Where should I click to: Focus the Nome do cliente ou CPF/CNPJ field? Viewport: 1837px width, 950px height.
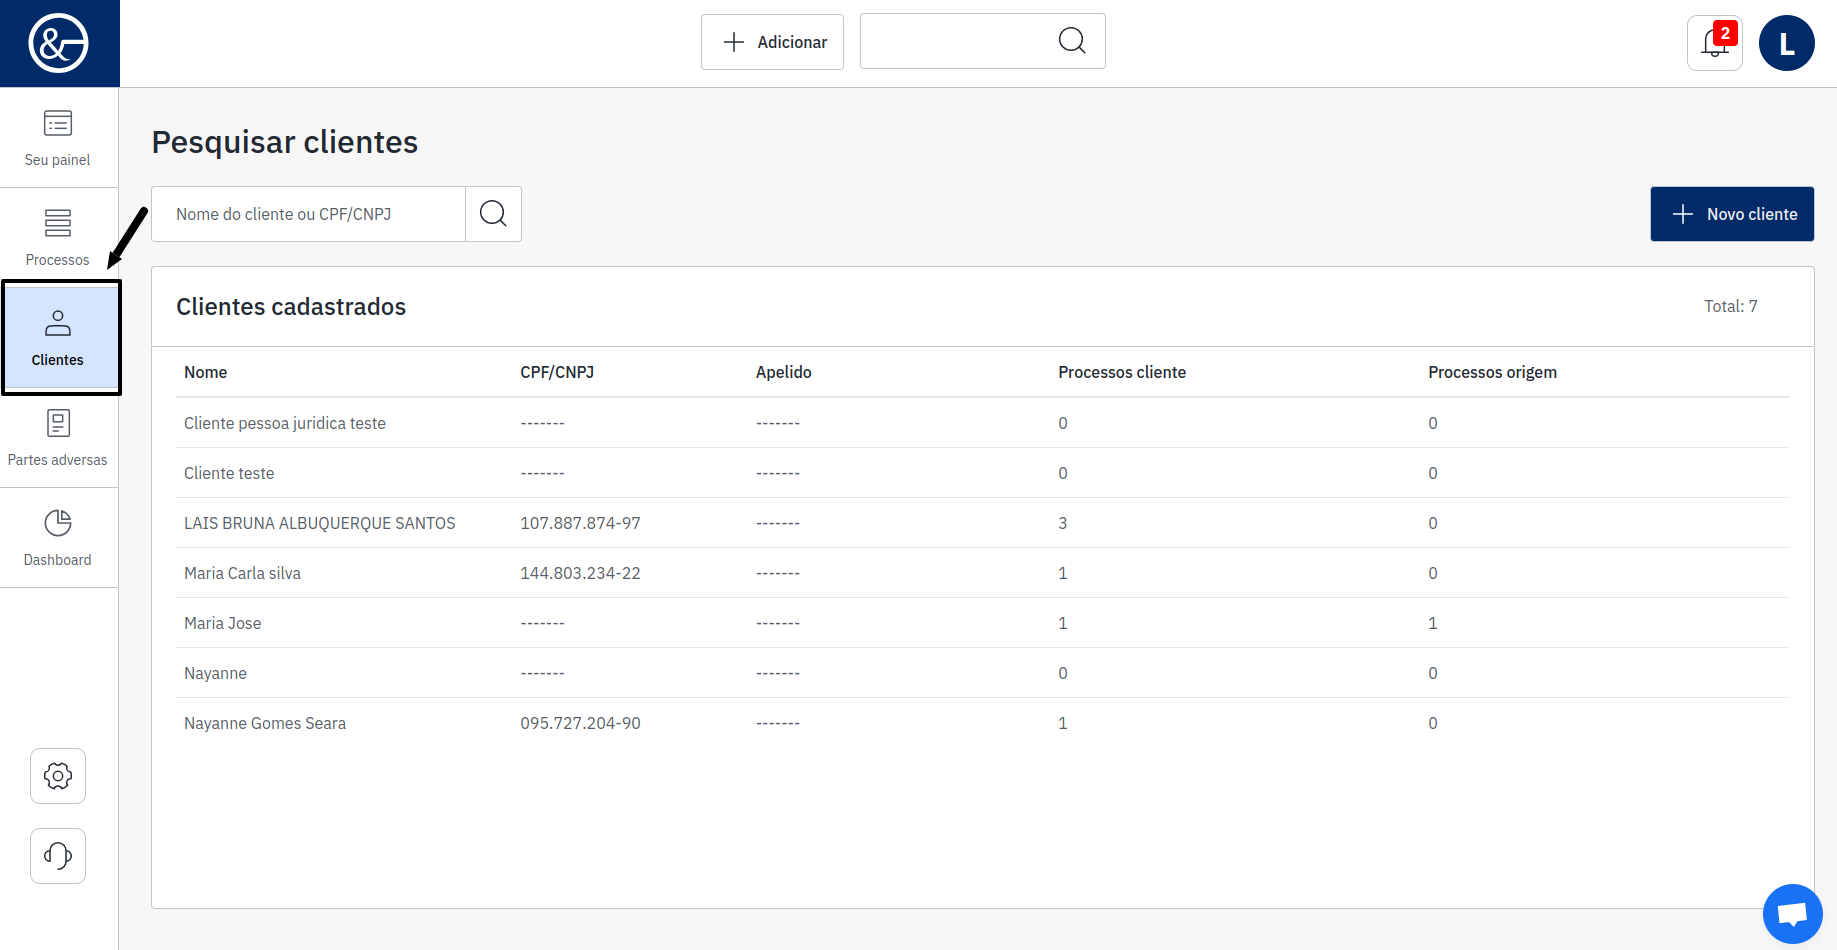click(x=309, y=214)
